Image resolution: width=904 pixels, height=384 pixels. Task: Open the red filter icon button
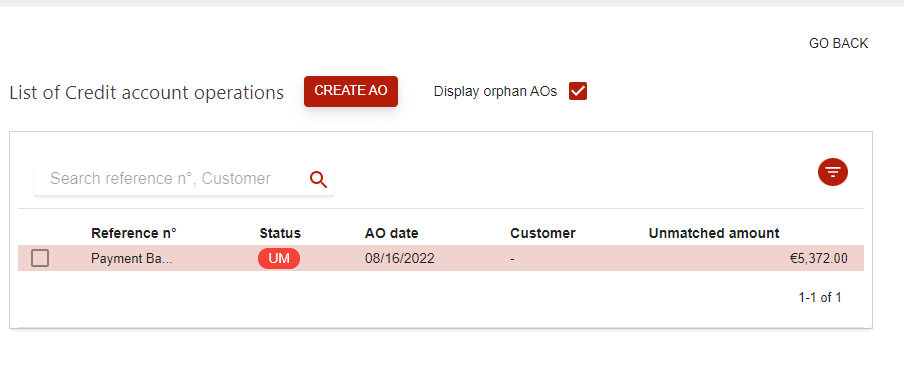[x=833, y=172]
